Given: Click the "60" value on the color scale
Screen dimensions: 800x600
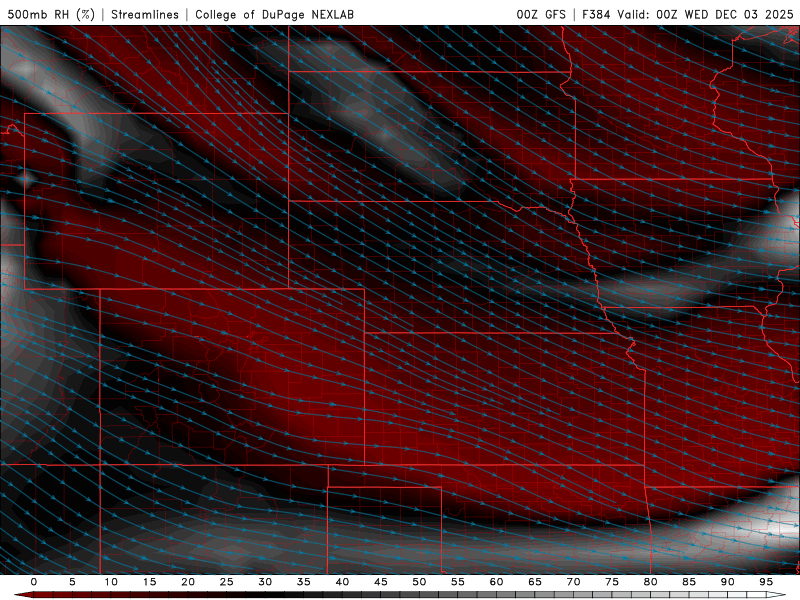Looking at the screenshot, I should click(496, 582).
